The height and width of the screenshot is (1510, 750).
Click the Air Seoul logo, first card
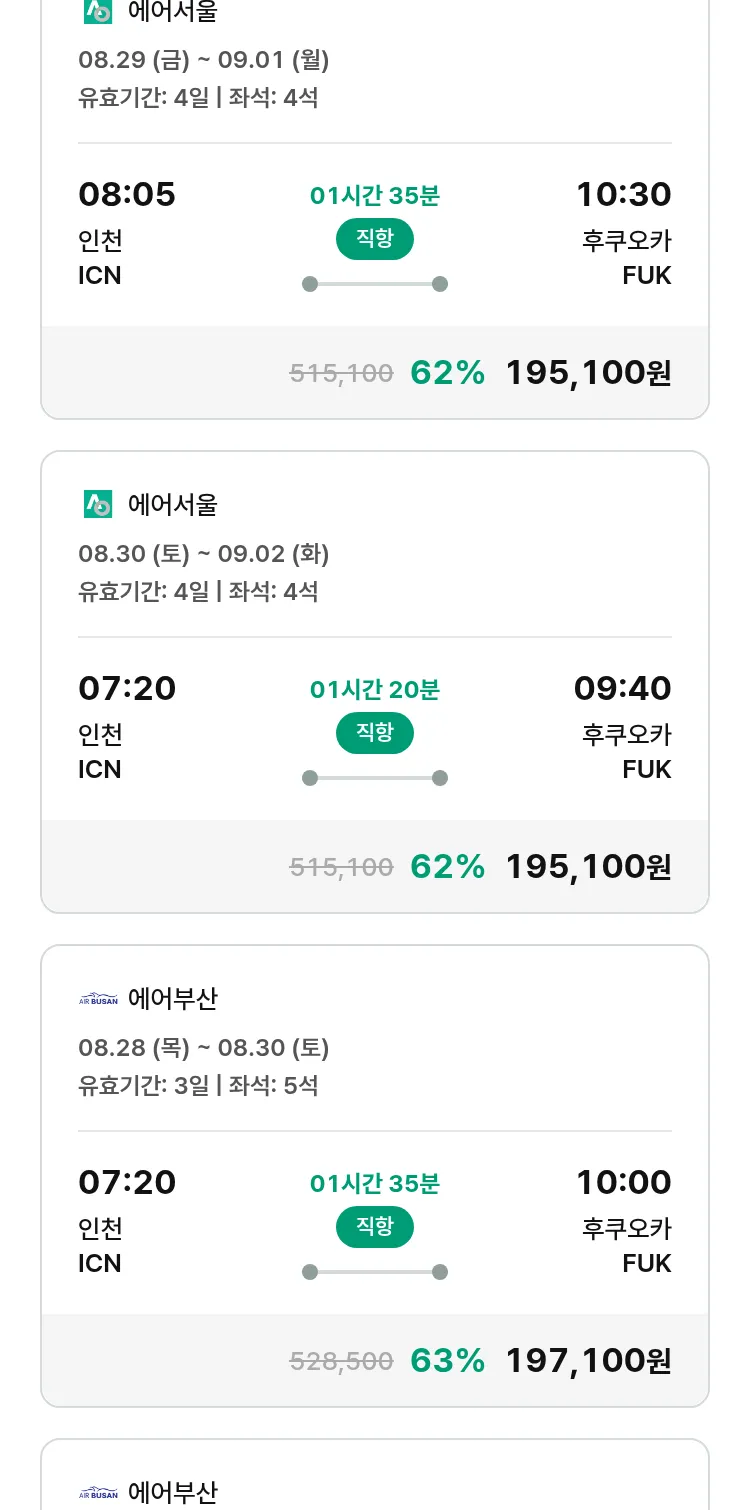click(98, 11)
